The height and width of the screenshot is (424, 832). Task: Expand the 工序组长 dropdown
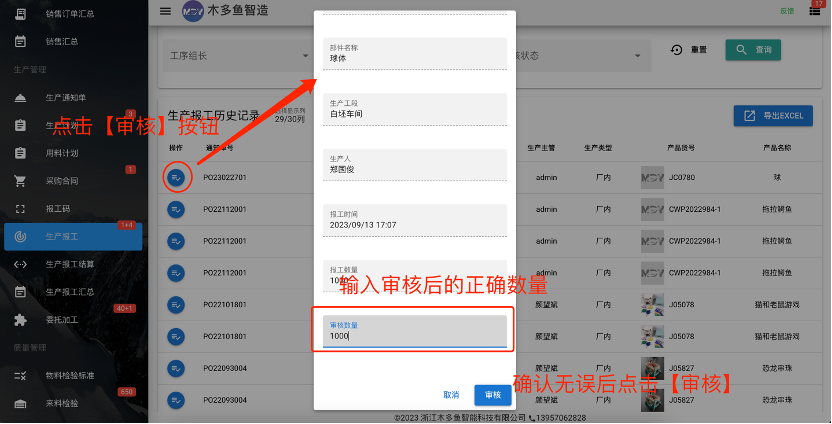coord(237,56)
